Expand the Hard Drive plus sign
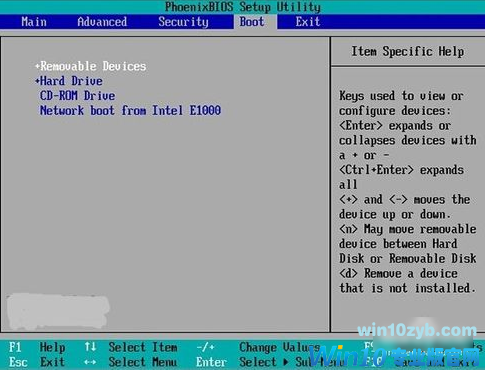The height and width of the screenshot is (370, 485). tap(37, 81)
